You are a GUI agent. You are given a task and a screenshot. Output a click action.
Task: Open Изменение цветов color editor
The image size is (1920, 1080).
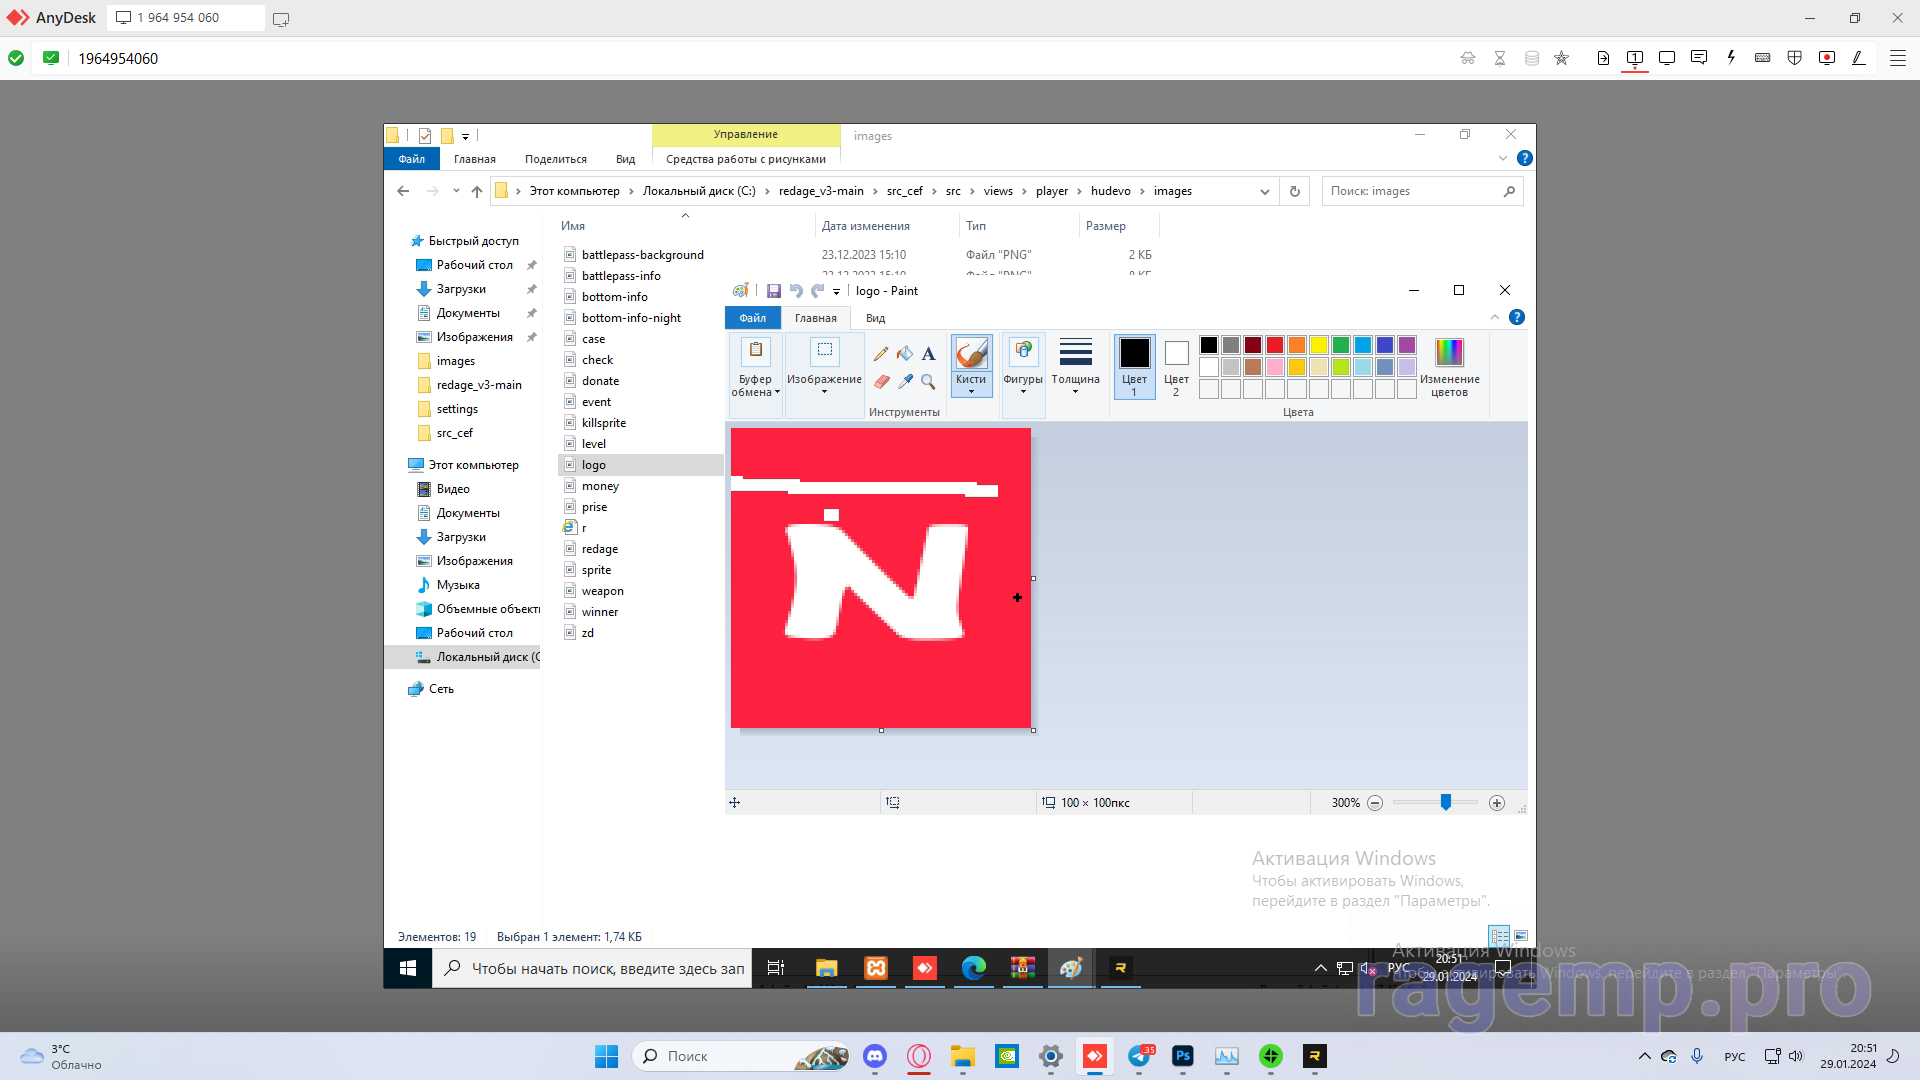coord(1449,367)
